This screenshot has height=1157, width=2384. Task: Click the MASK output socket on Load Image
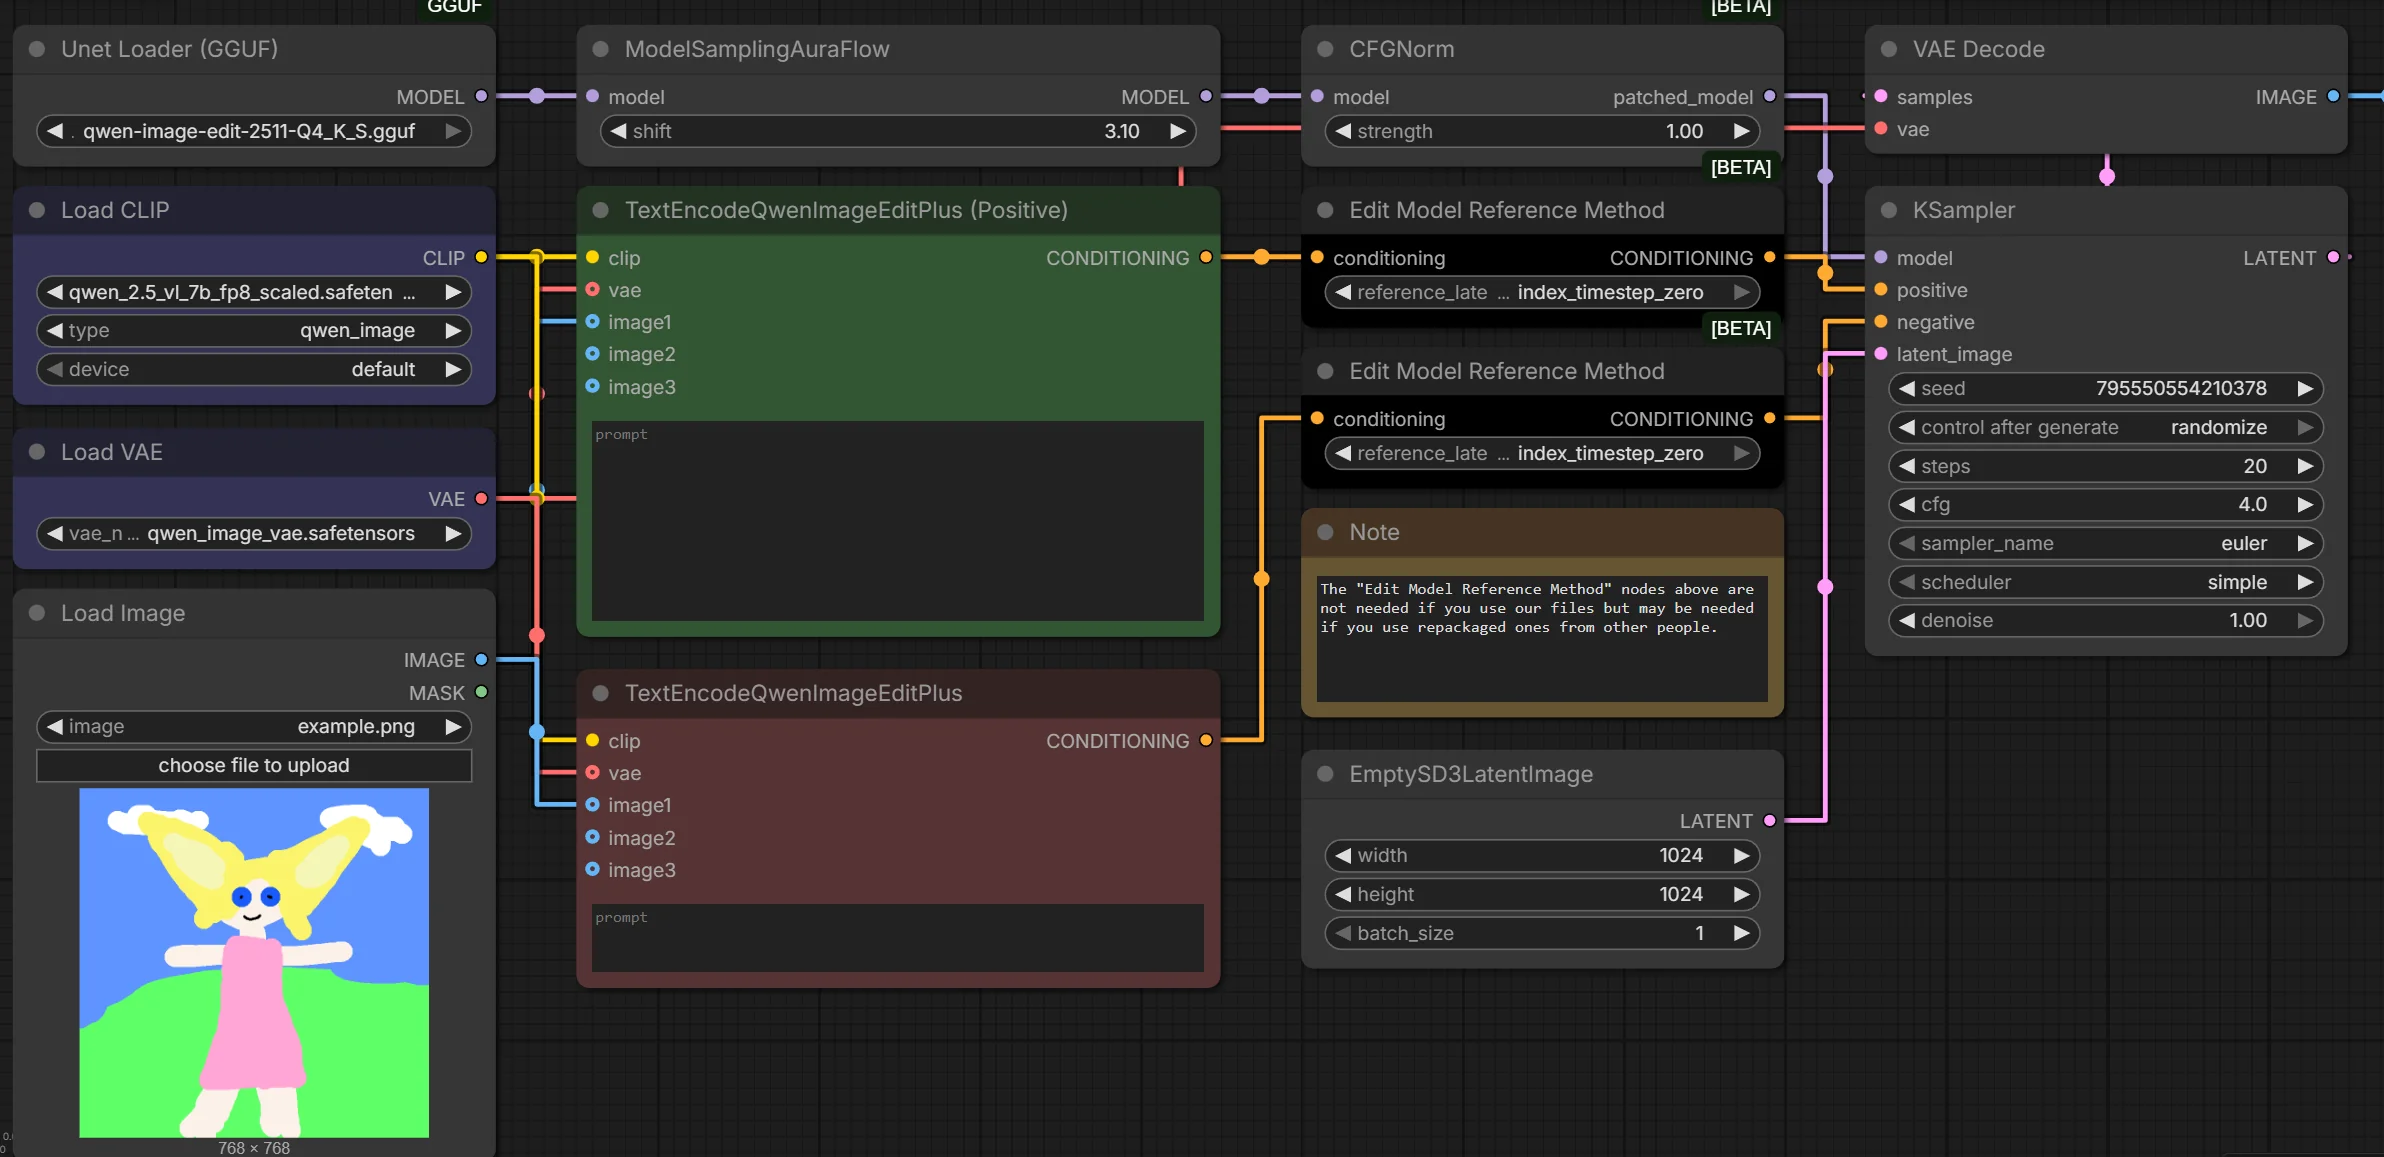coord(481,692)
